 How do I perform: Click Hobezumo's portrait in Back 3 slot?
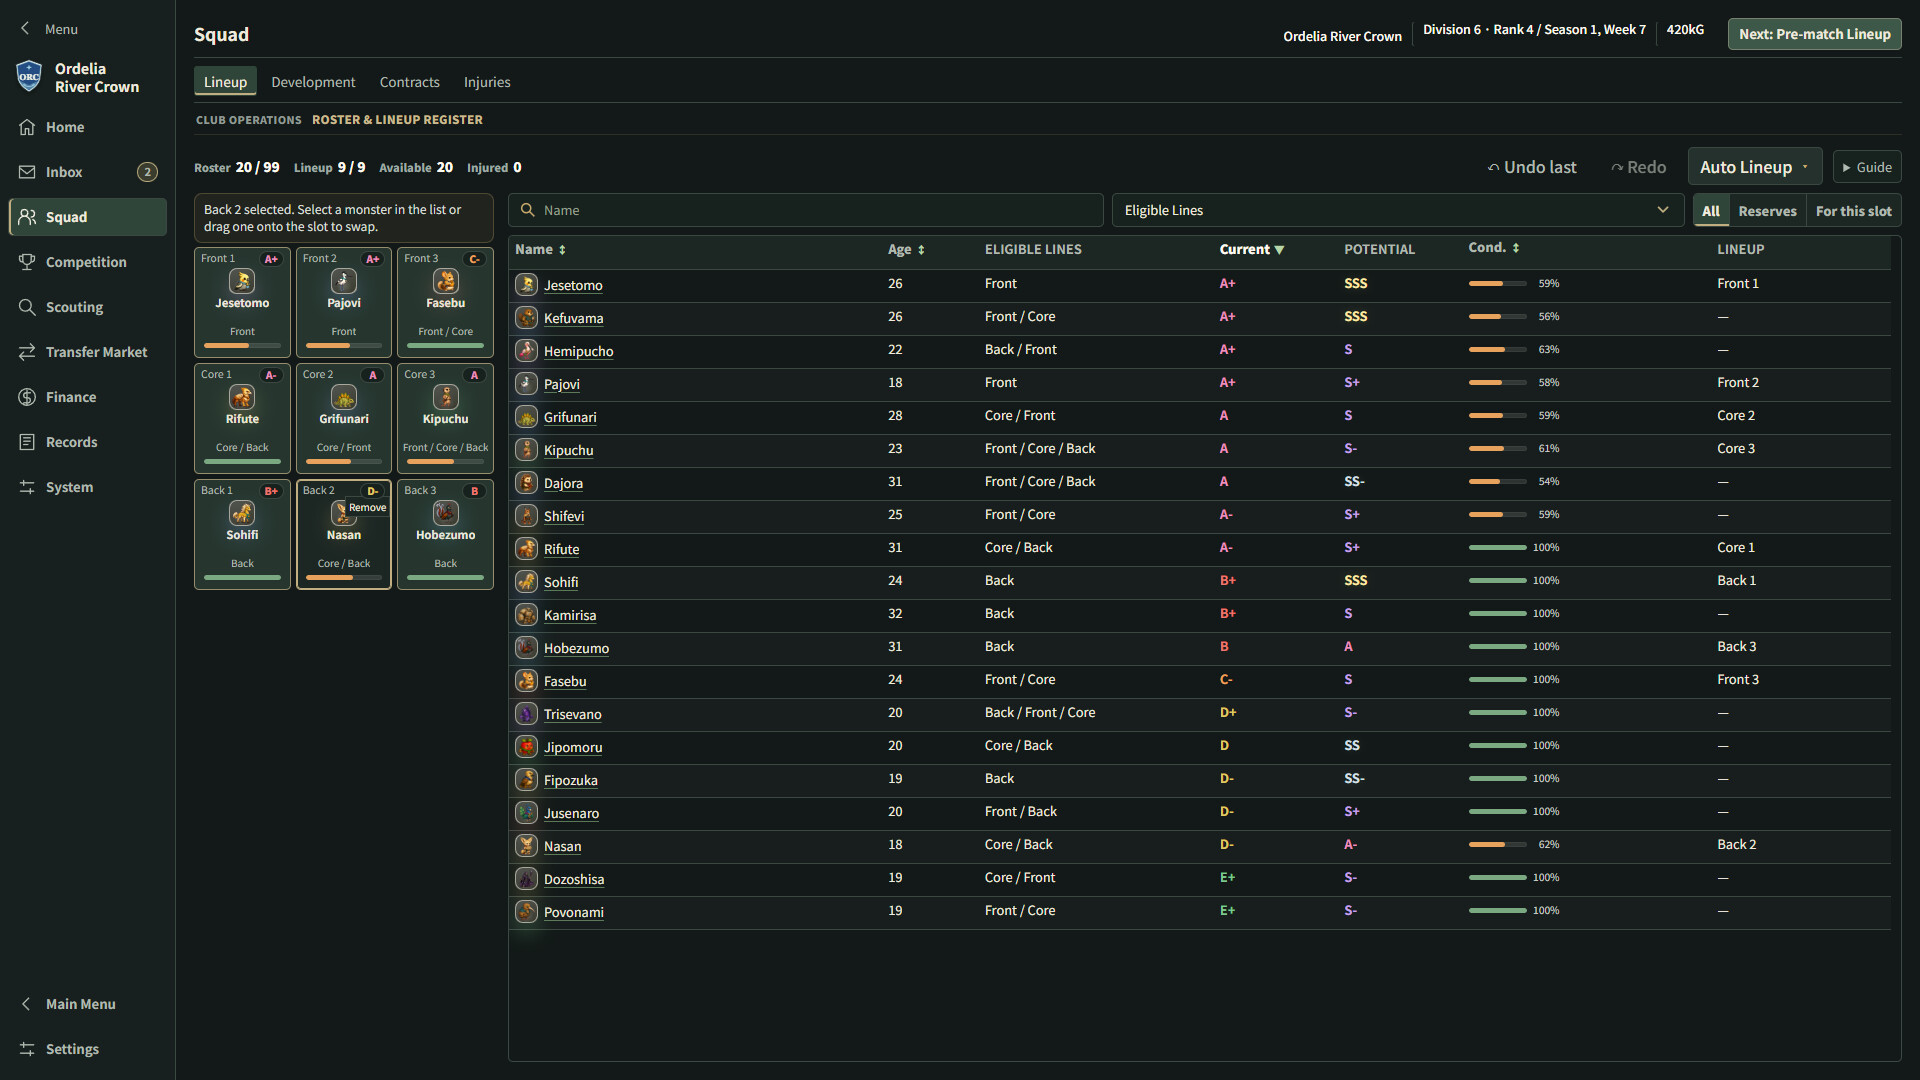coord(445,513)
